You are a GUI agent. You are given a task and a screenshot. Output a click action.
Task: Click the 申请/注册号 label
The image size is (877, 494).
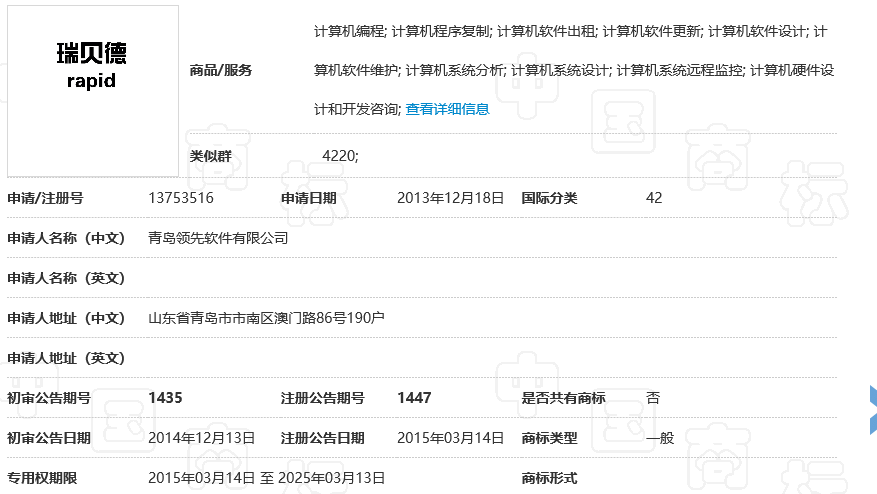(x=45, y=198)
